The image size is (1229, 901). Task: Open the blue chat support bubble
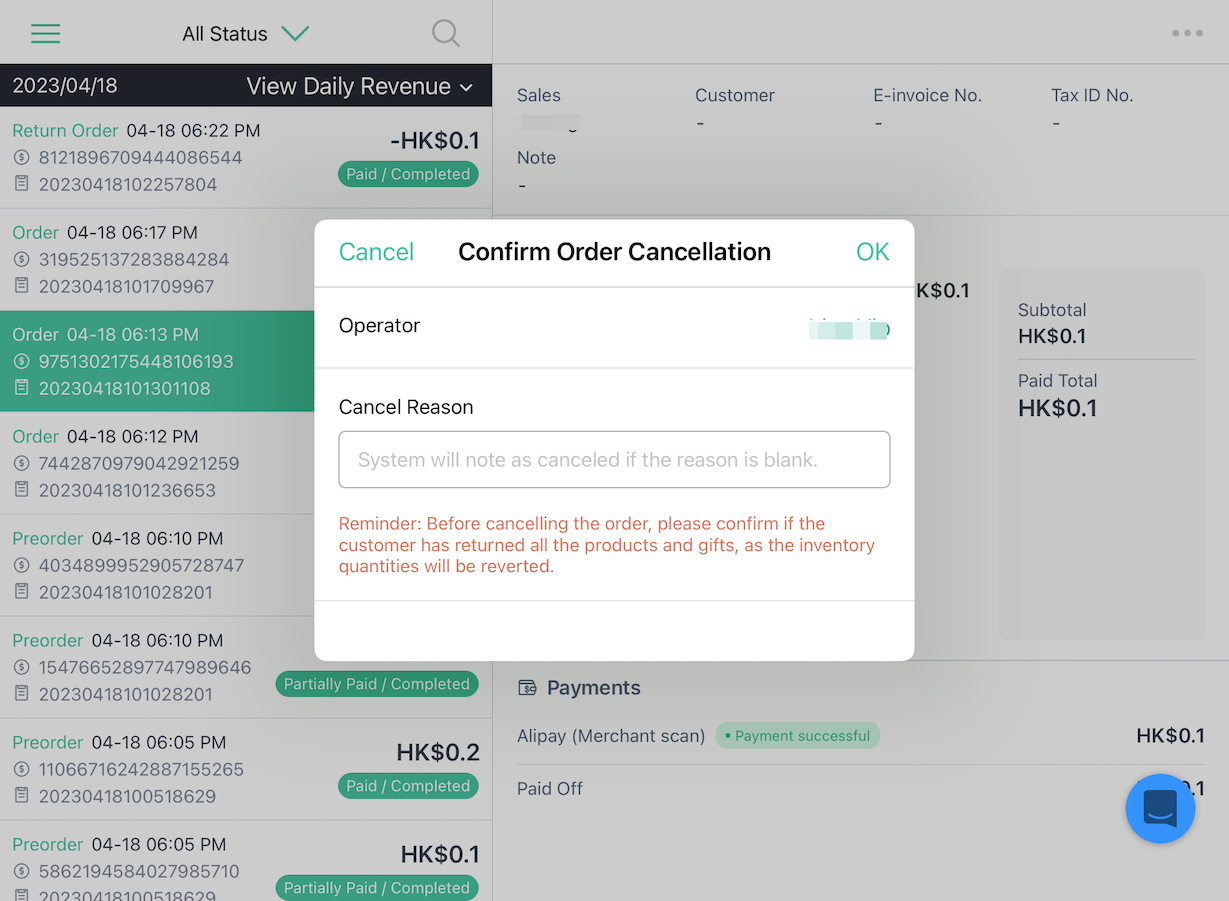point(1160,808)
